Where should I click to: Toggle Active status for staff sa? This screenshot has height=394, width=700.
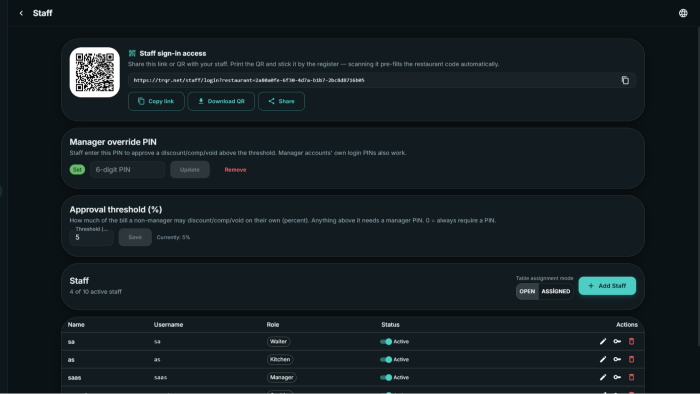(x=386, y=341)
